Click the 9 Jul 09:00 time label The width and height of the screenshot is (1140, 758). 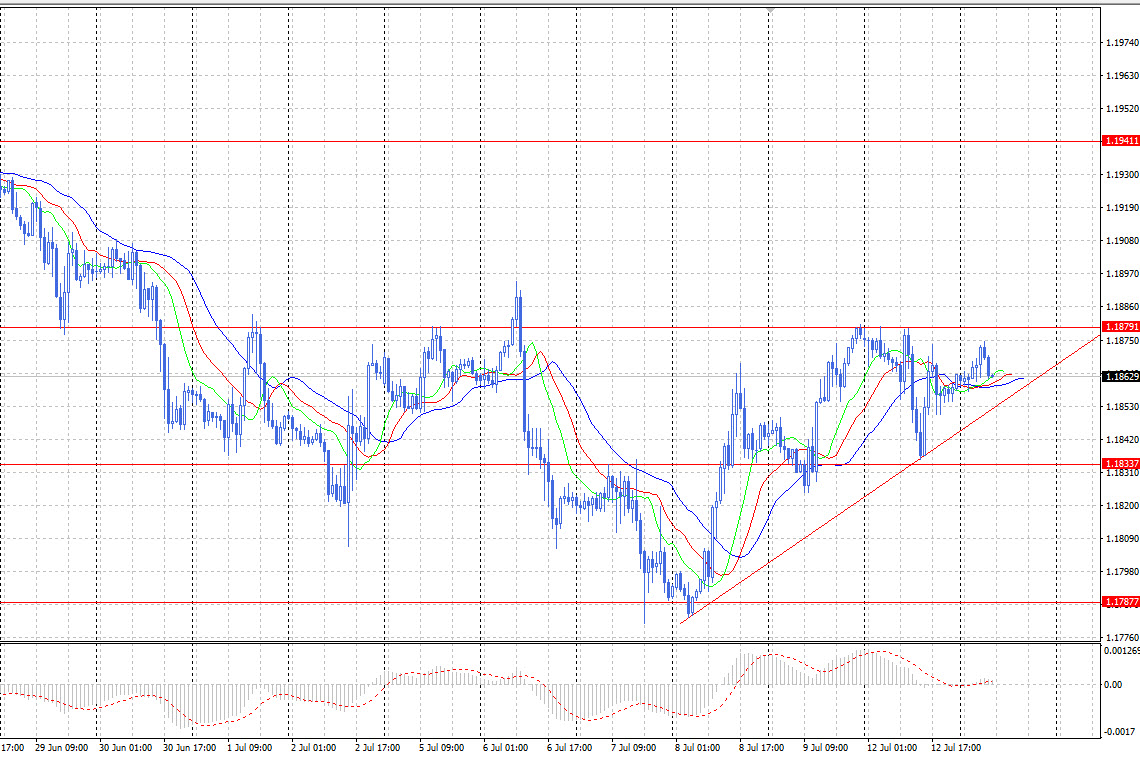(825, 748)
